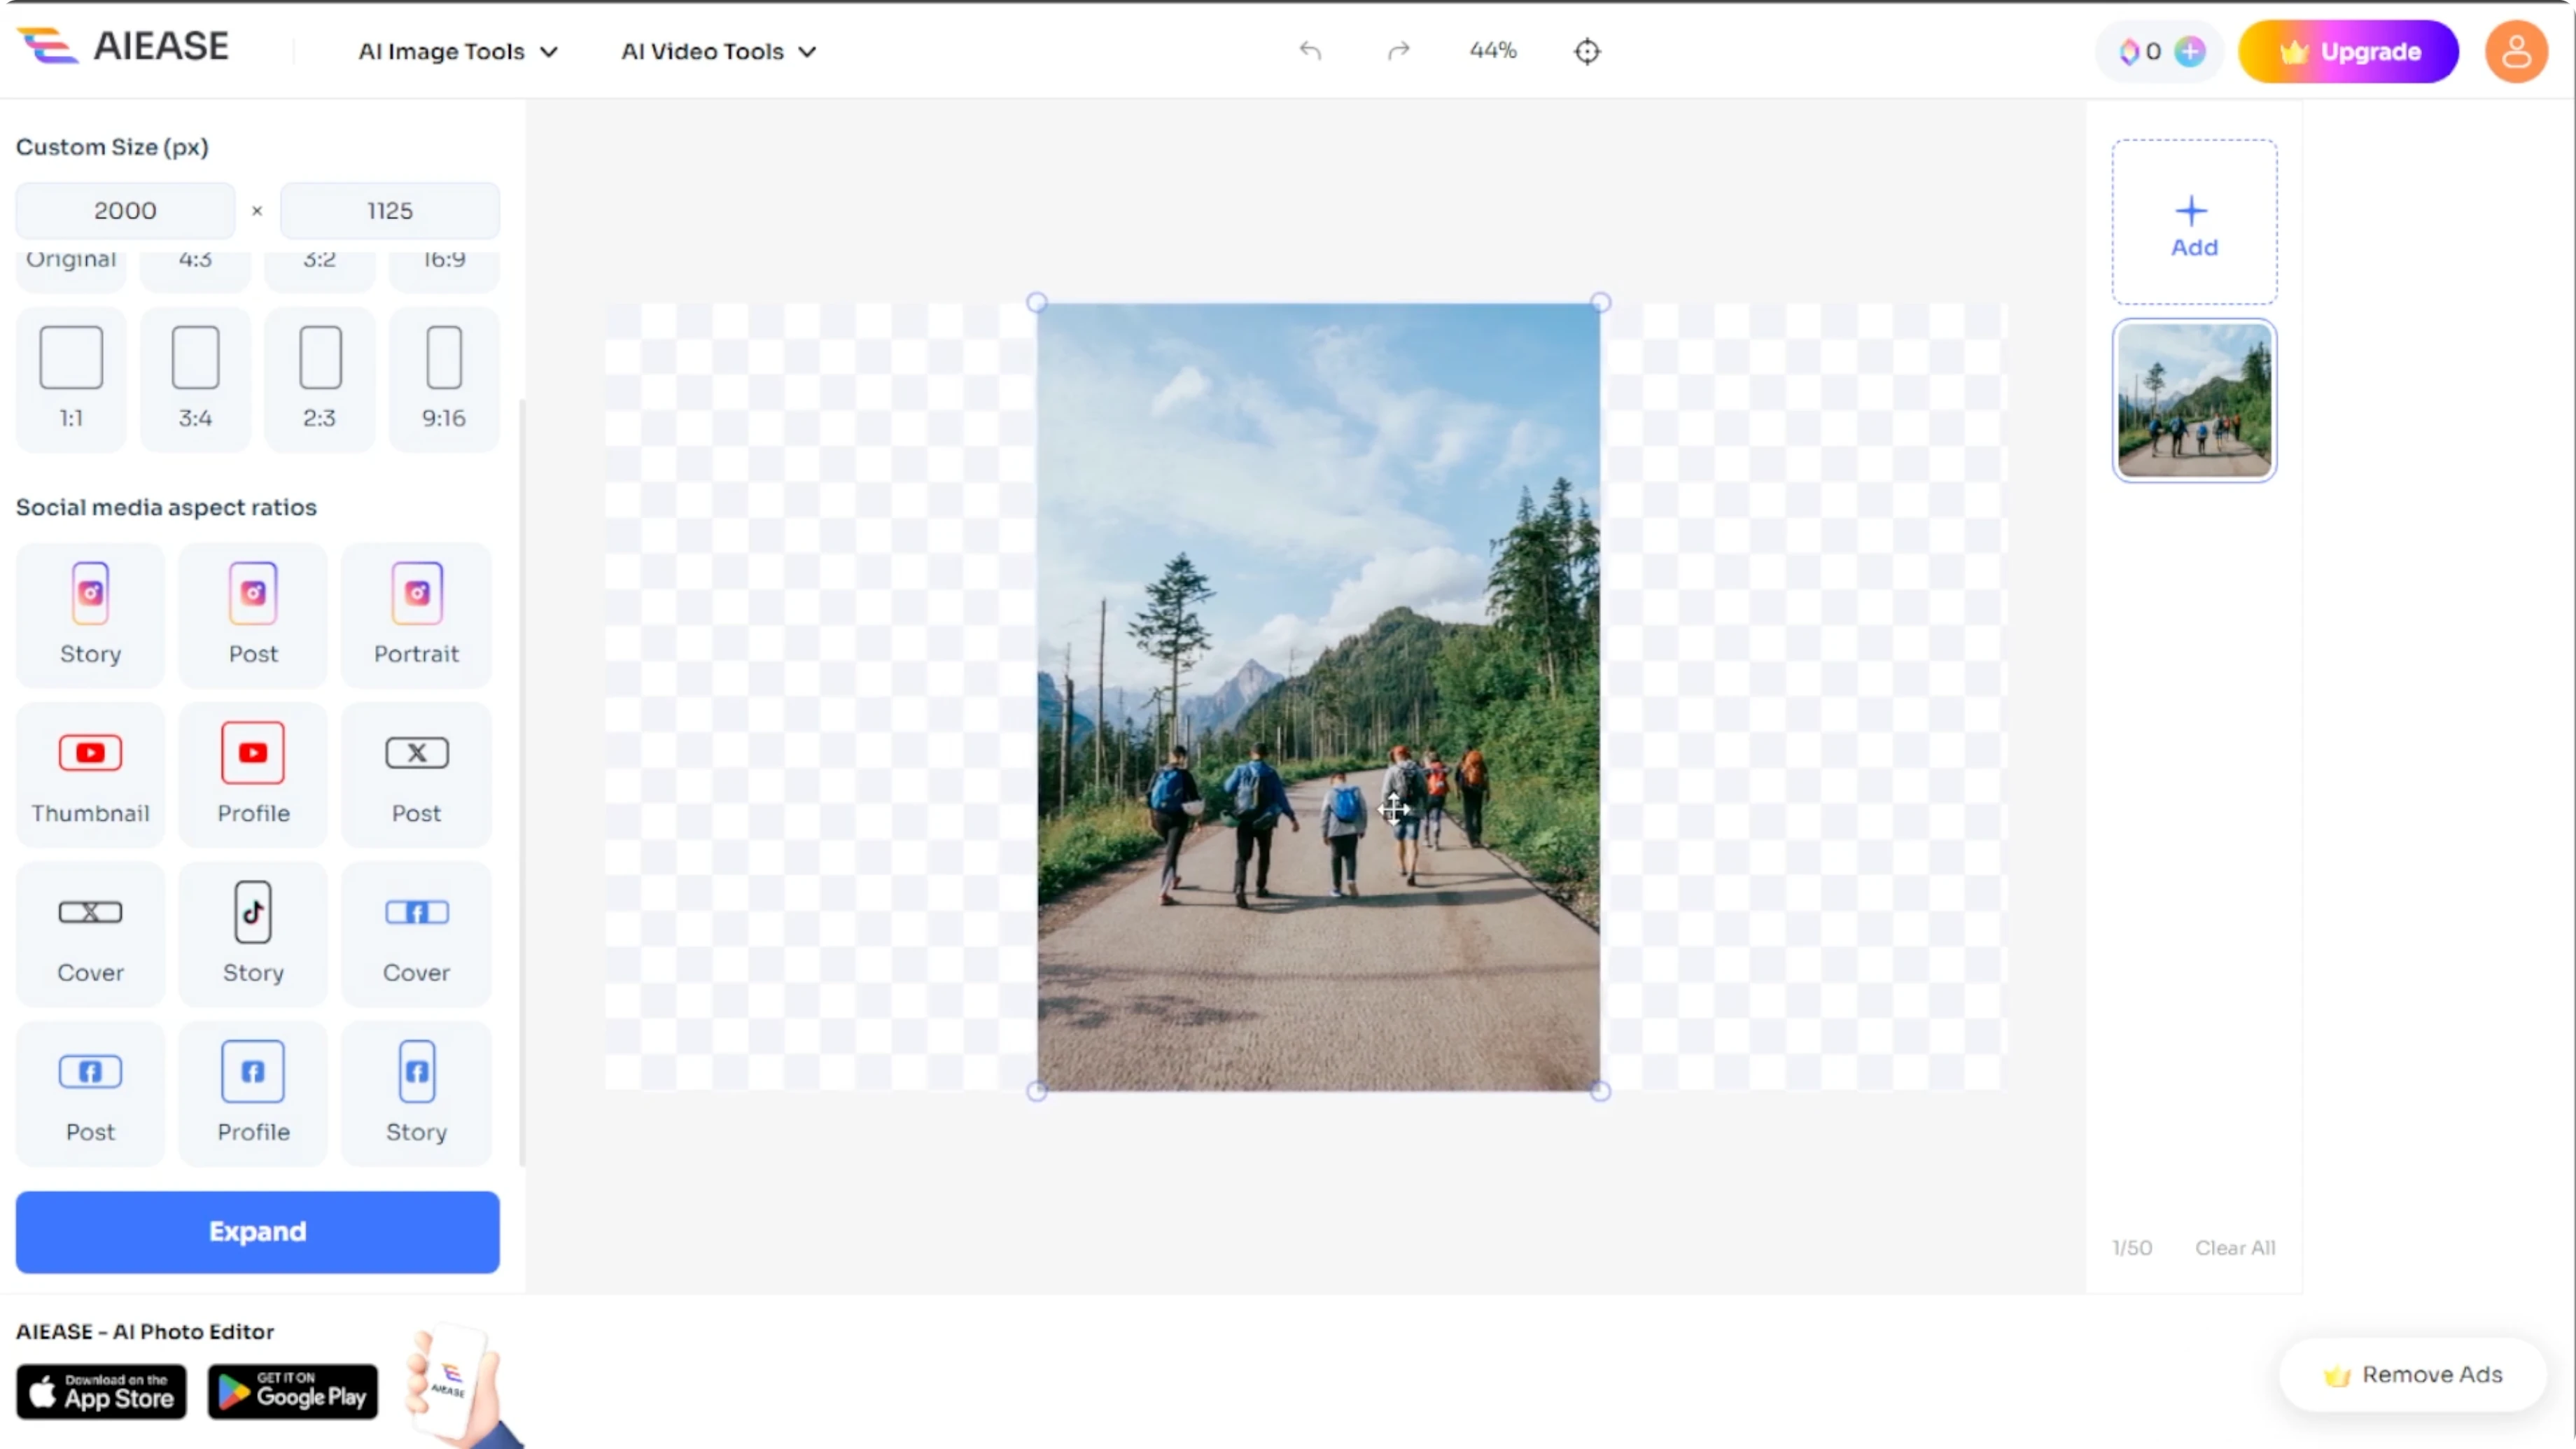Click the Add image box
Viewport: 2576px width, 1449px height.
[x=2194, y=222]
